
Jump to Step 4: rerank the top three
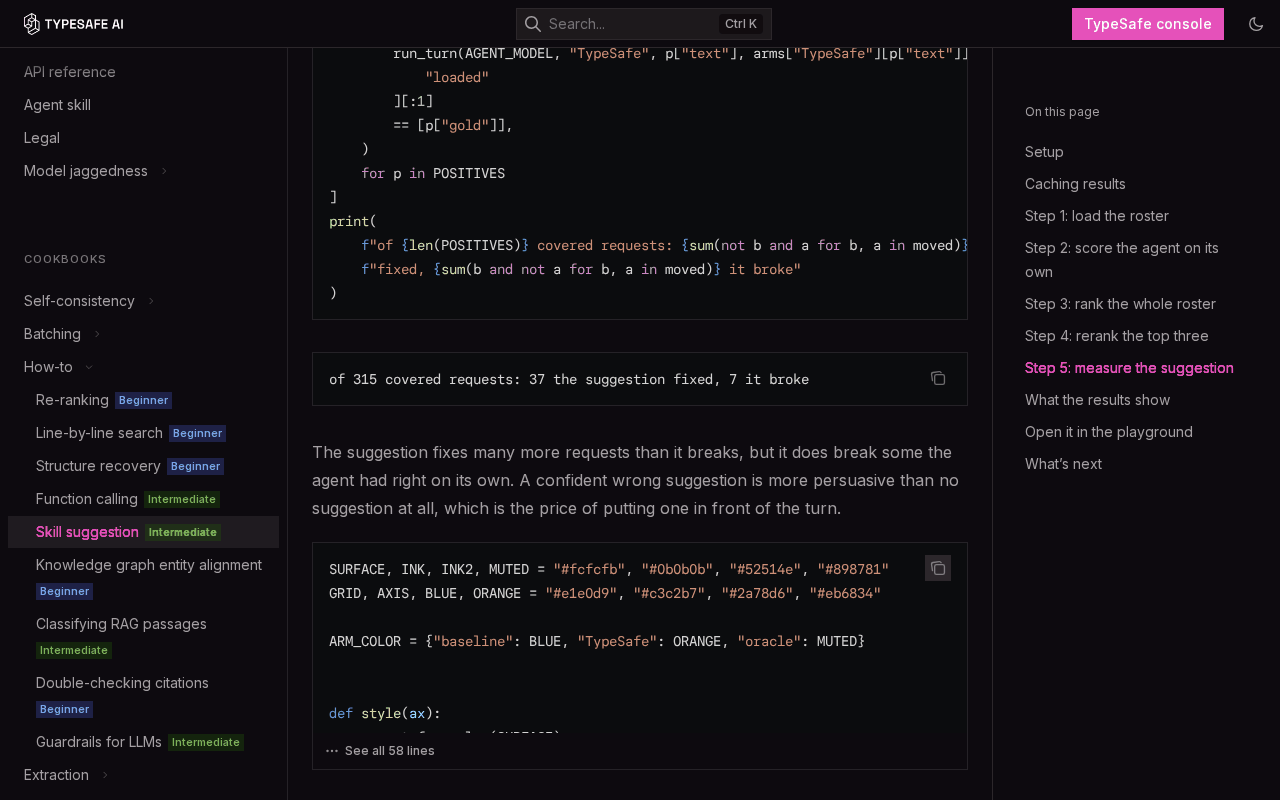pyautogui.click(x=1117, y=336)
